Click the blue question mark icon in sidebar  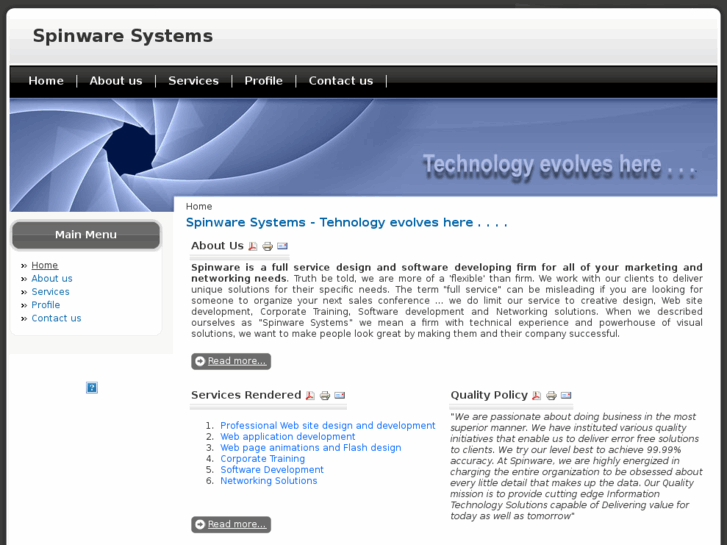92,388
